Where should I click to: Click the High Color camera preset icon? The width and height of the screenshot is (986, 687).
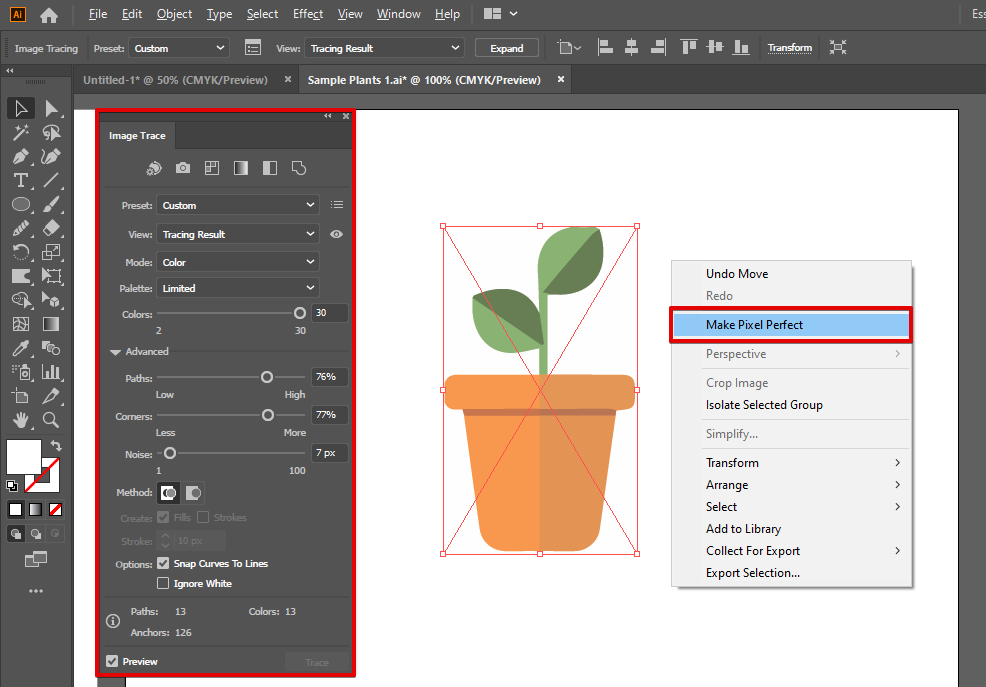point(183,169)
